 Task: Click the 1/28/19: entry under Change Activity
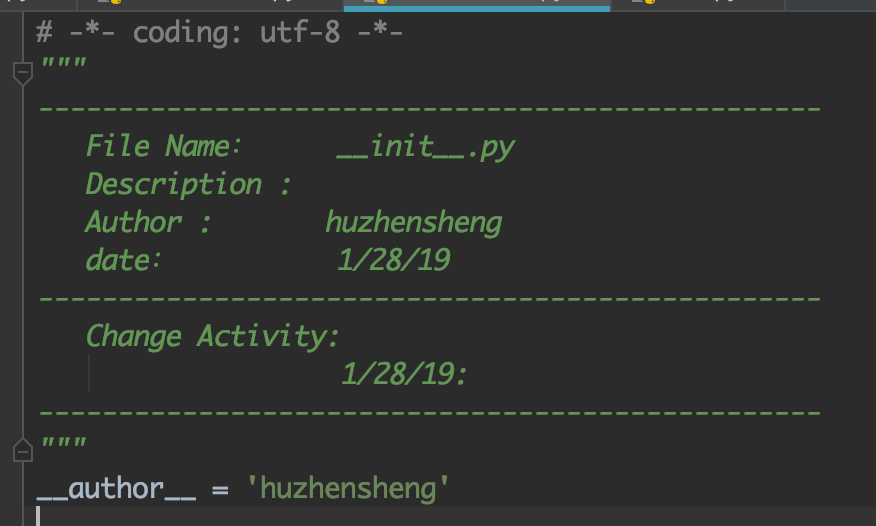coord(404,374)
